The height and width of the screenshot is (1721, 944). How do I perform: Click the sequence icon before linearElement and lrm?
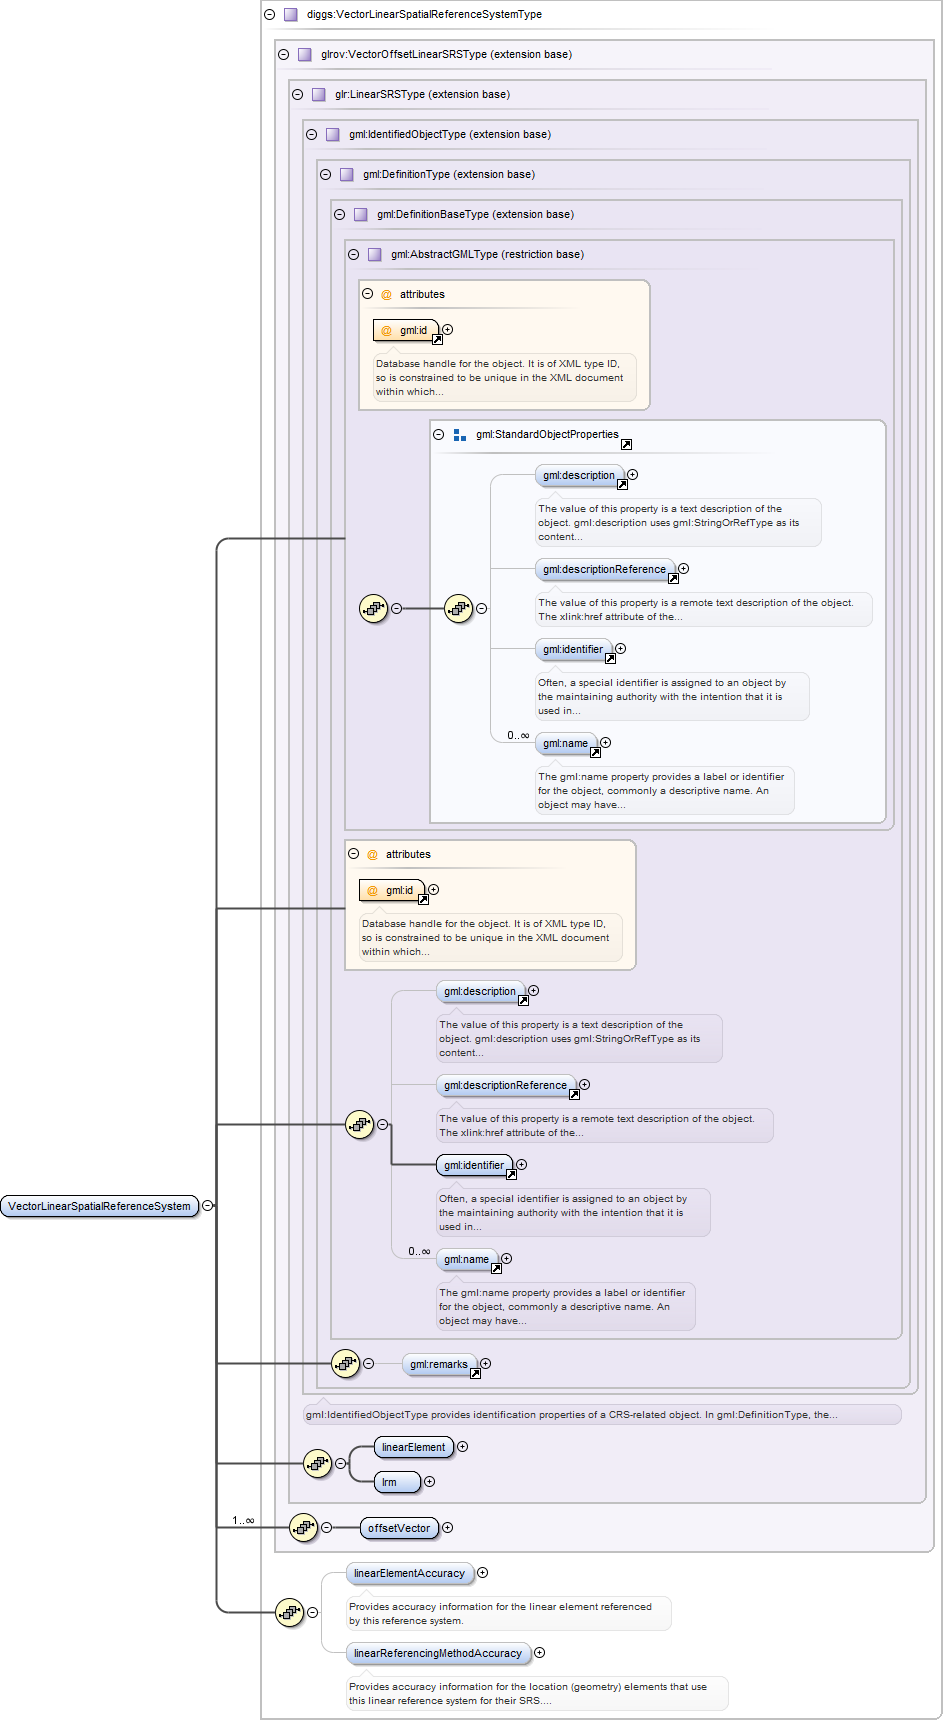click(317, 1464)
